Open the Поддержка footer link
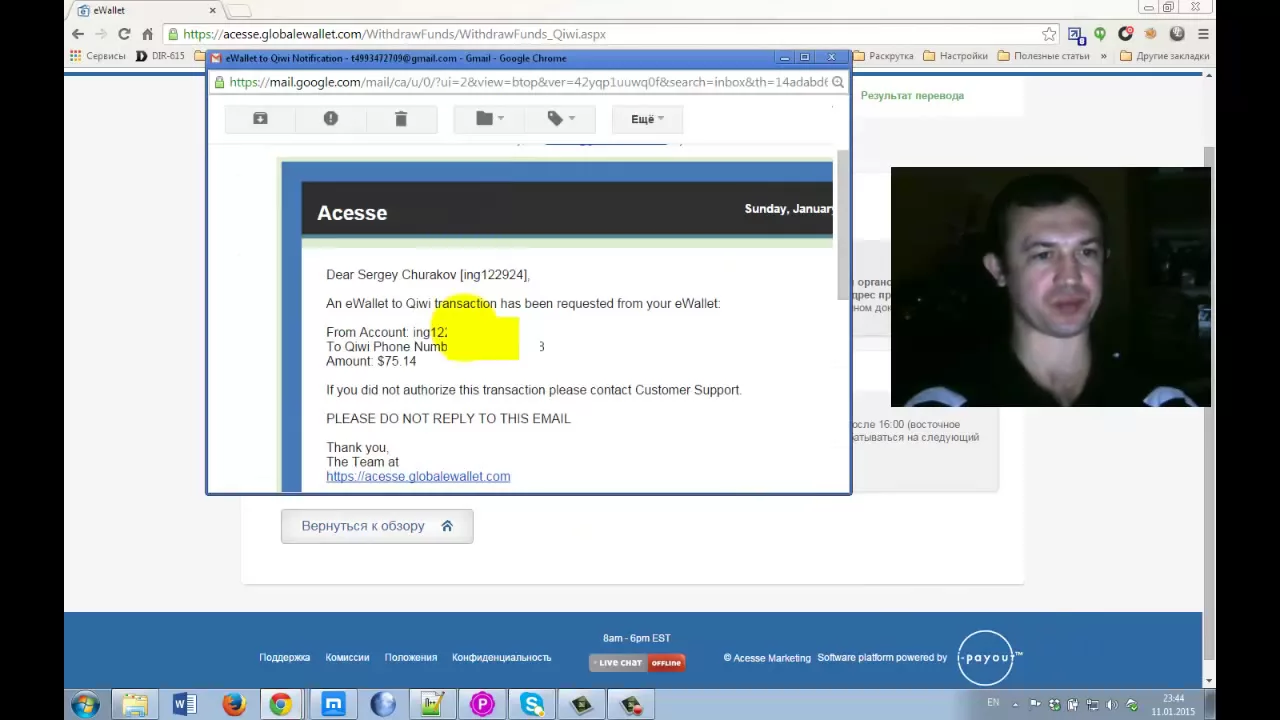 (285, 658)
